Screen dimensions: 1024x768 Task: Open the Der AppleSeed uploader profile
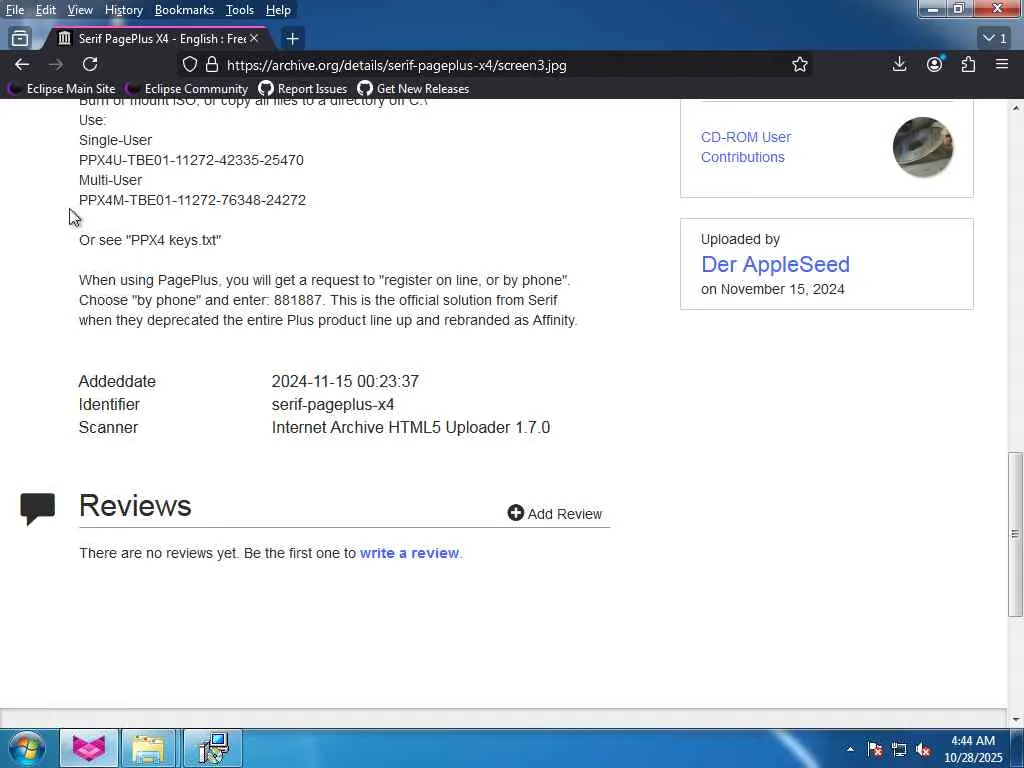tap(775, 264)
